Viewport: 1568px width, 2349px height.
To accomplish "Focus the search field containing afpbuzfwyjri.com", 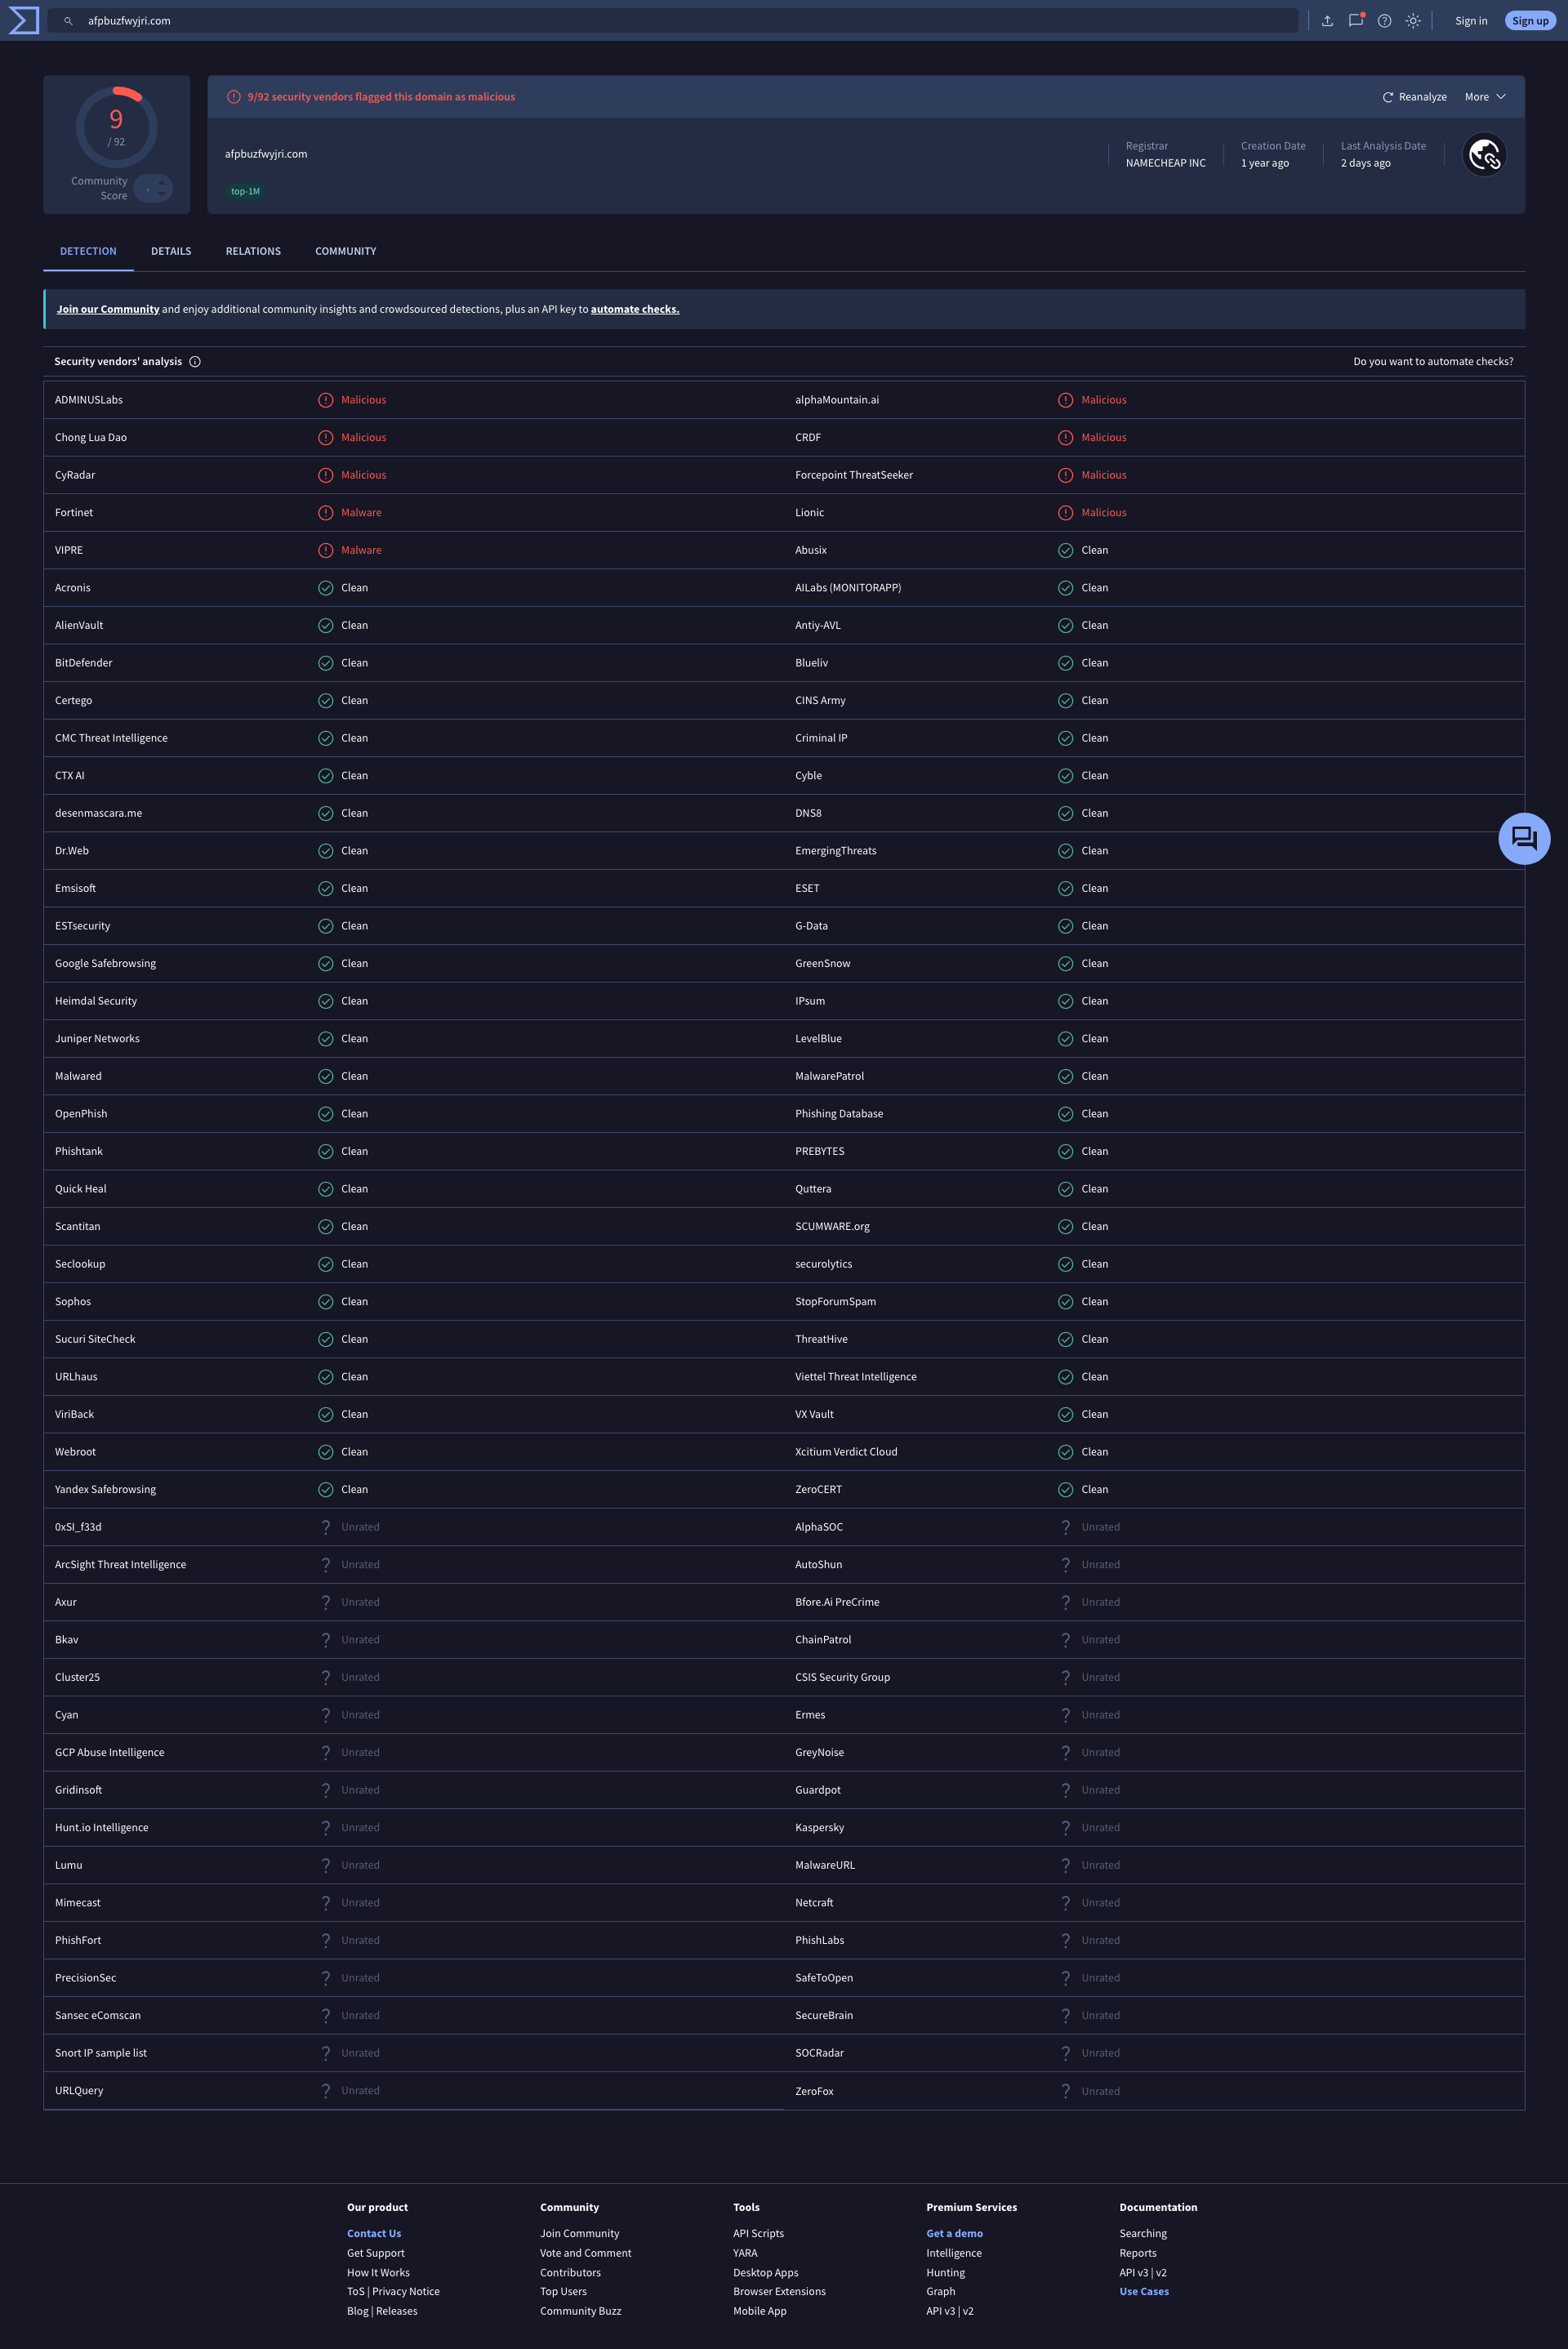I will pos(672,21).
